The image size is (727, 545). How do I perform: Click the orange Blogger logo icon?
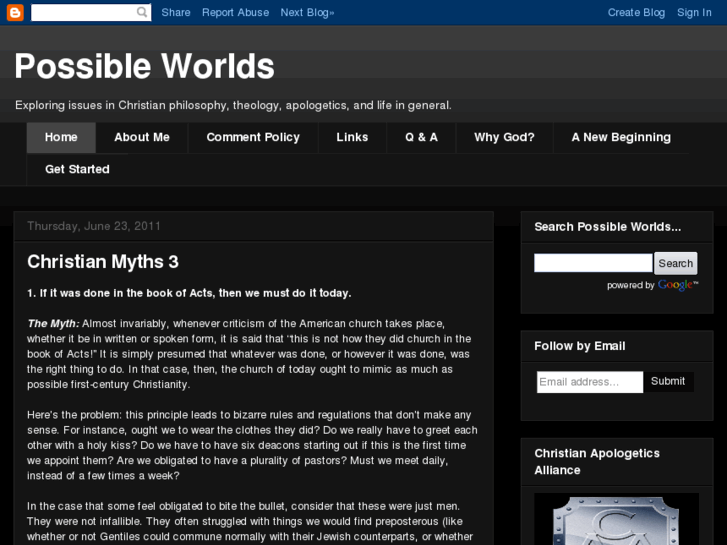point(15,13)
